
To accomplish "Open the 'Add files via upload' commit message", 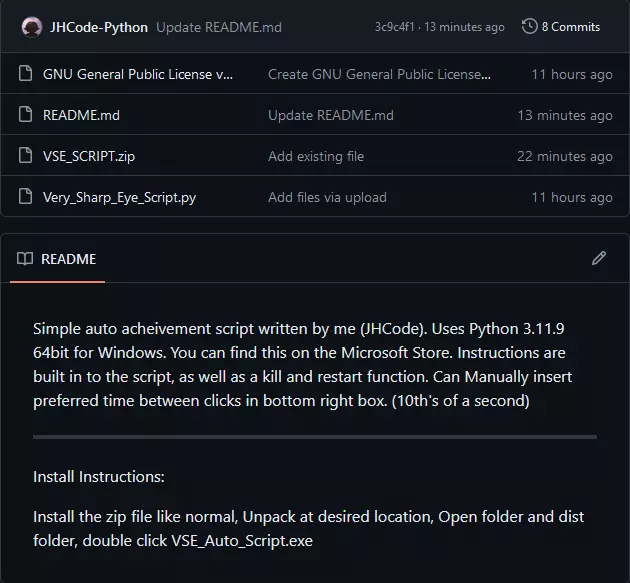I will tap(327, 197).
